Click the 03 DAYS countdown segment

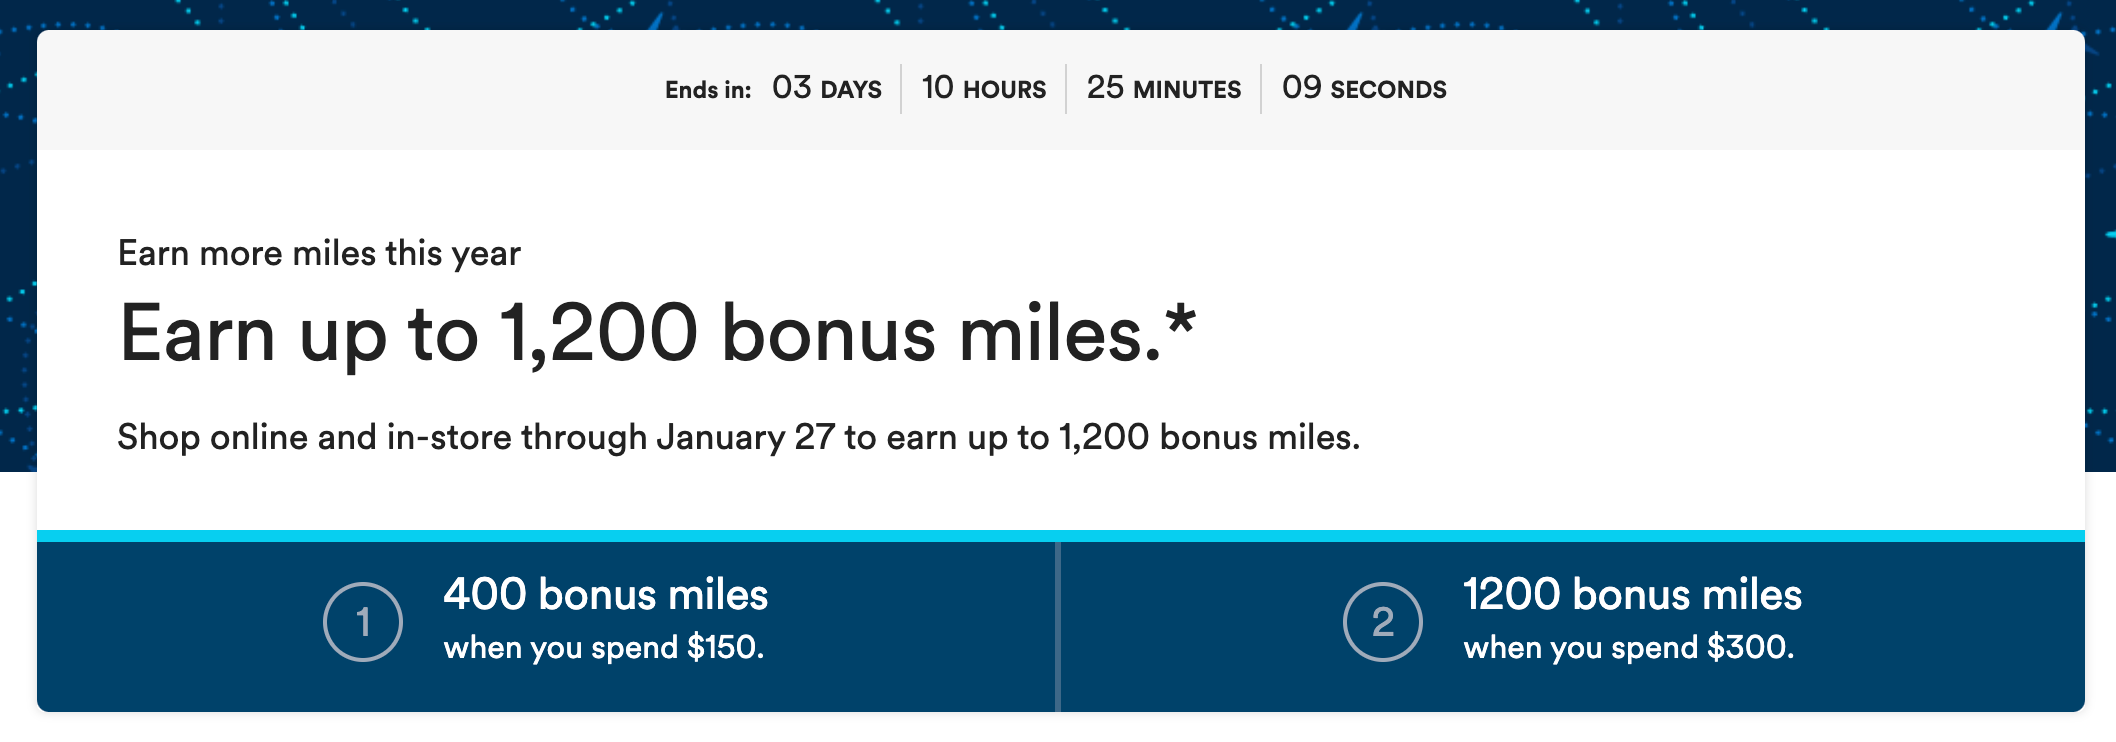point(827,89)
